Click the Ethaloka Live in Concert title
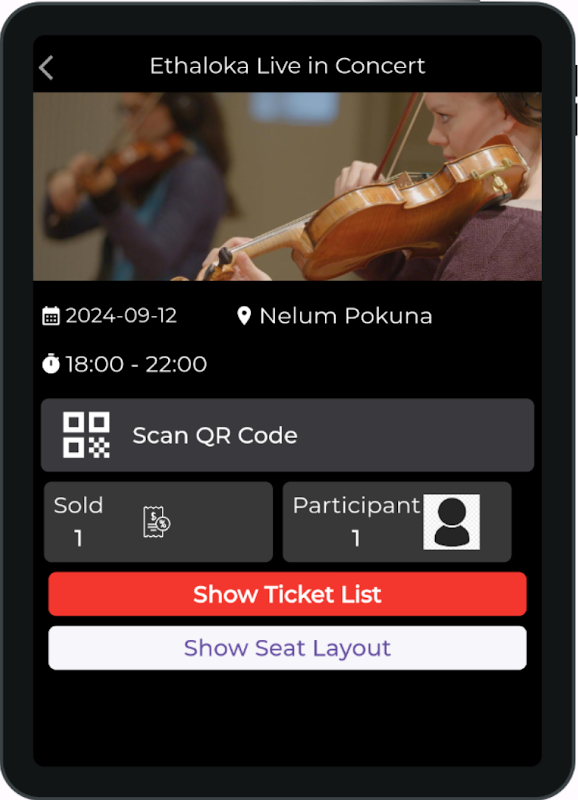Image resolution: width=578 pixels, height=800 pixels. pos(287,66)
